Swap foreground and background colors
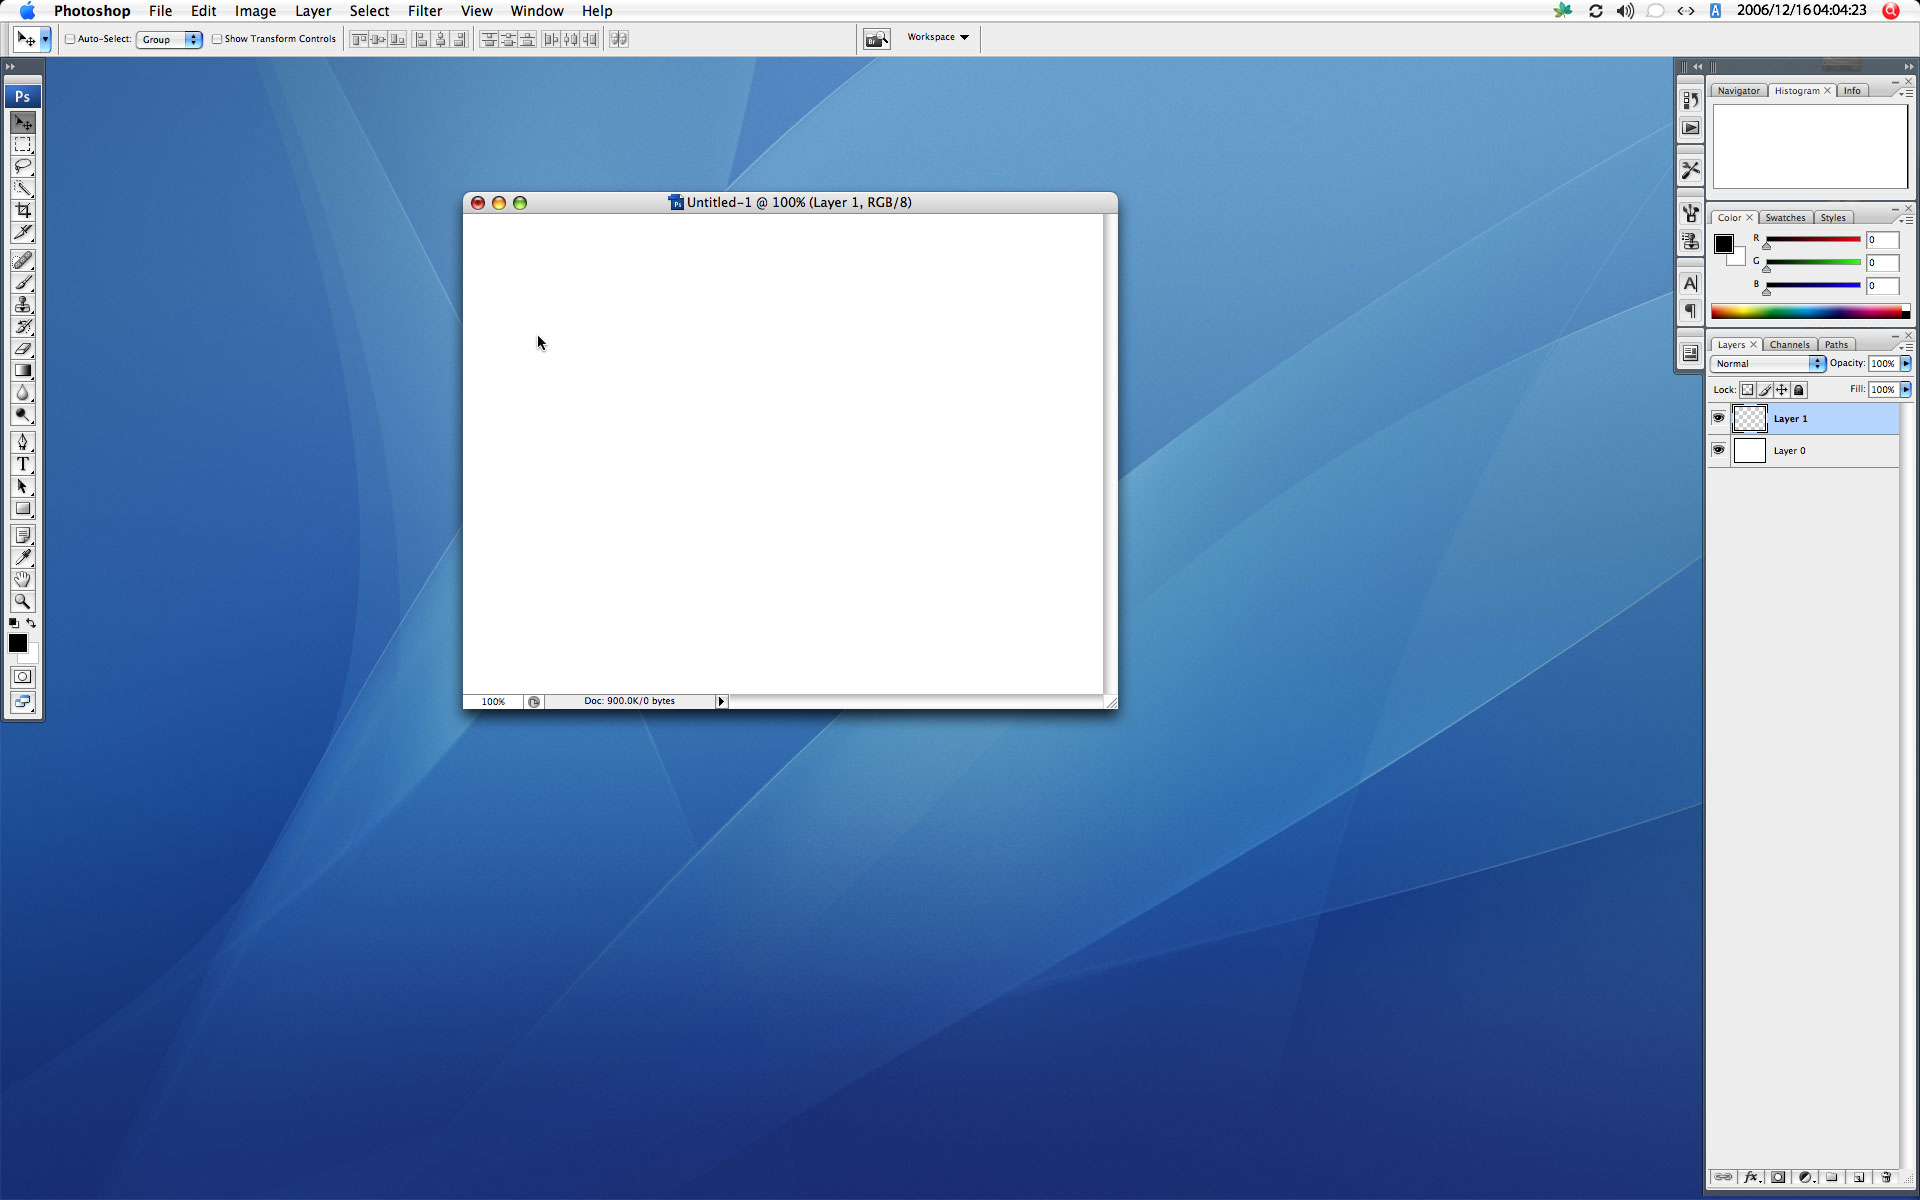Image resolution: width=1920 pixels, height=1200 pixels. point(31,623)
